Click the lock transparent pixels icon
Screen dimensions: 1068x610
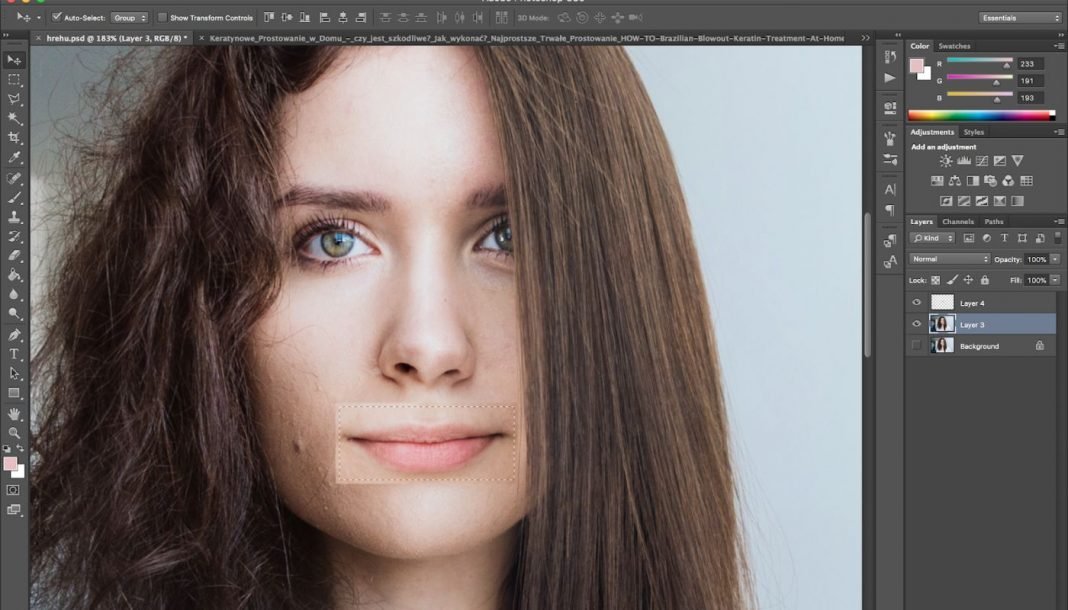coord(936,280)
